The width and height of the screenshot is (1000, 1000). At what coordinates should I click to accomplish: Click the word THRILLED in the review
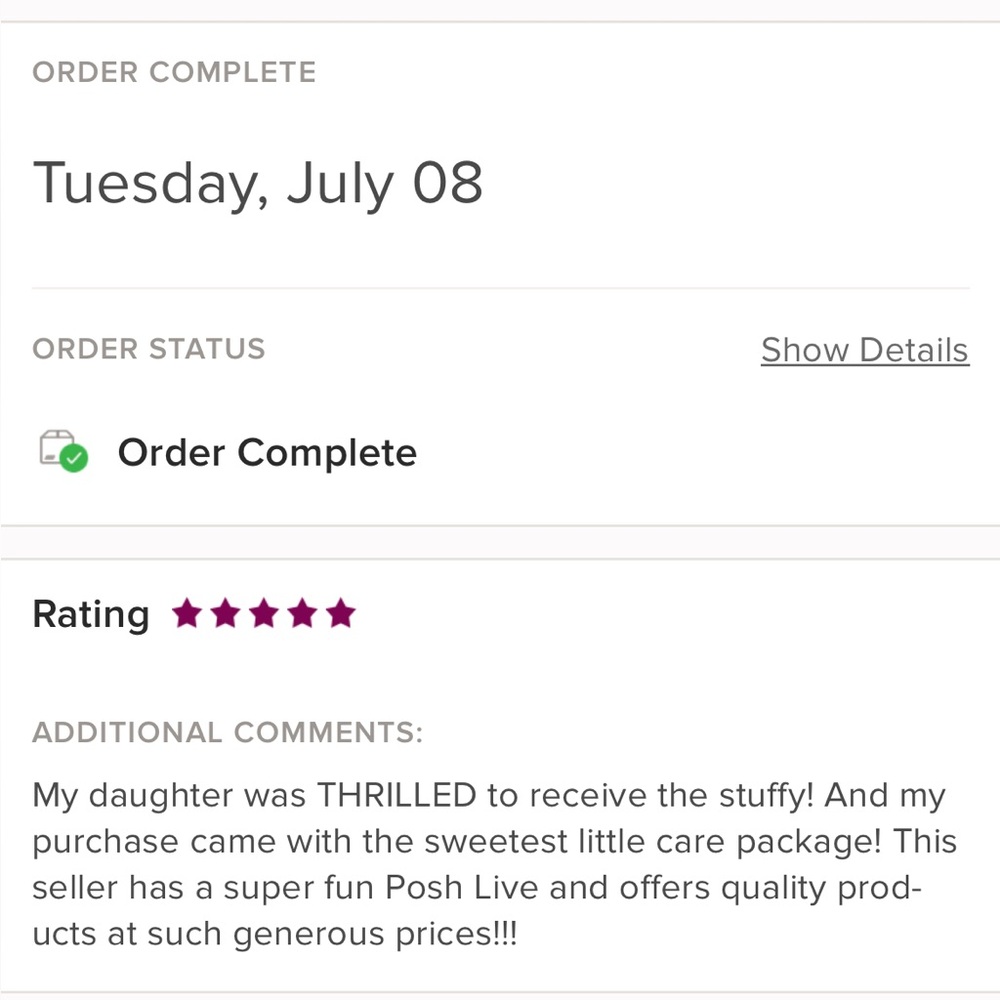pyautogui.click(x=396, y=796)
